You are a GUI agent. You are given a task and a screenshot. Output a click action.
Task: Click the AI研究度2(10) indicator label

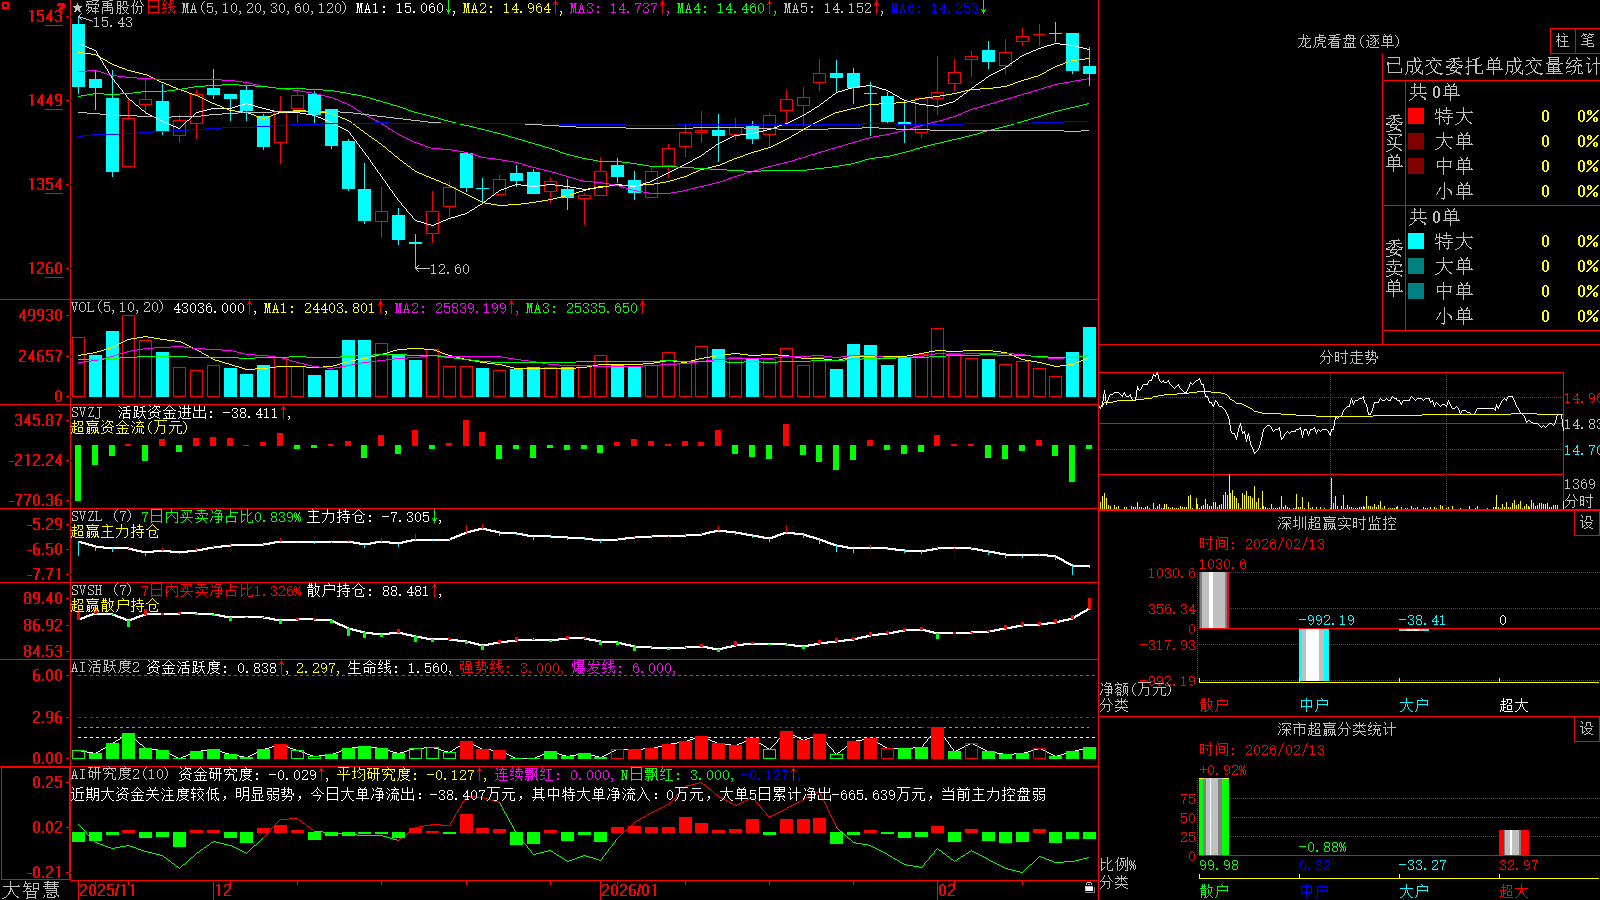point(120,774)
